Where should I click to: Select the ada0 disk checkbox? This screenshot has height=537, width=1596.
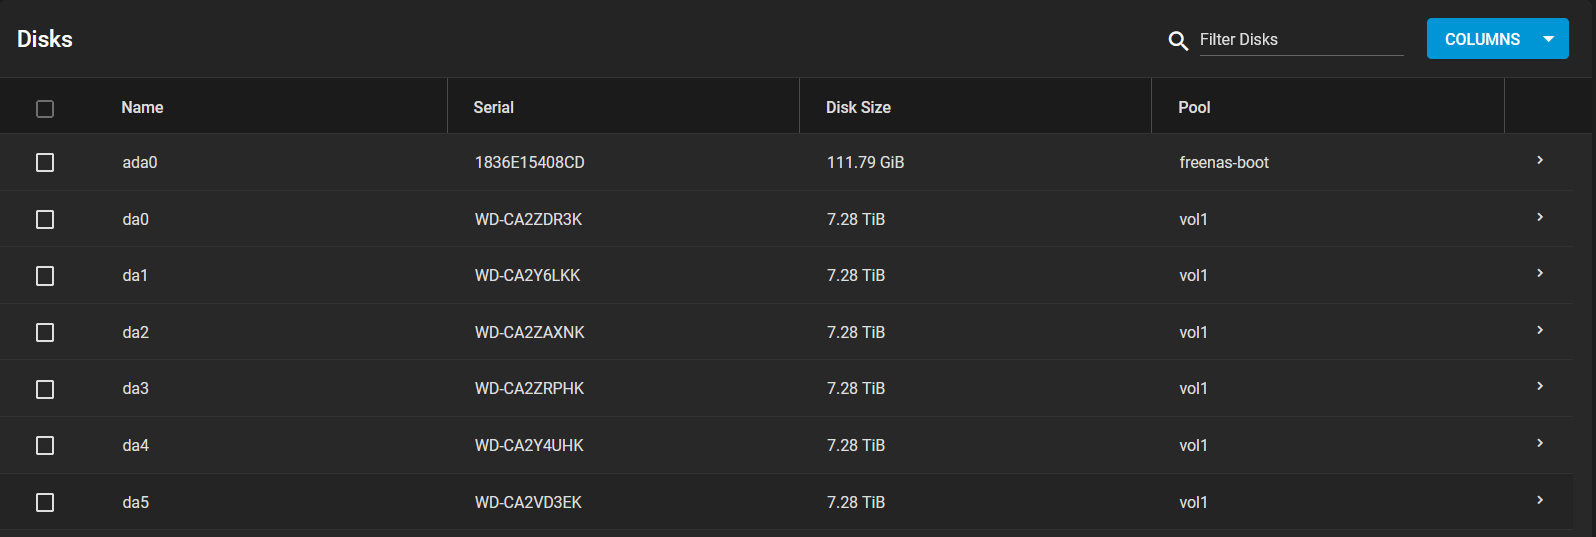[x=45, y=162]
